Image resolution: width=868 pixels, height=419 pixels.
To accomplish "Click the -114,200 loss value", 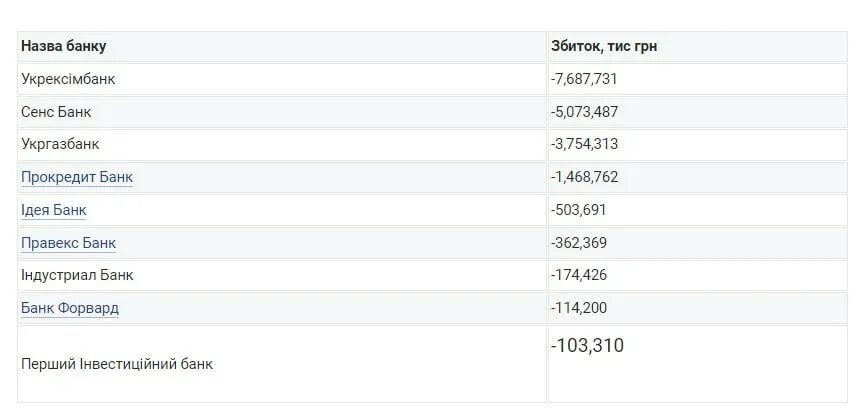I will point(578,308).
